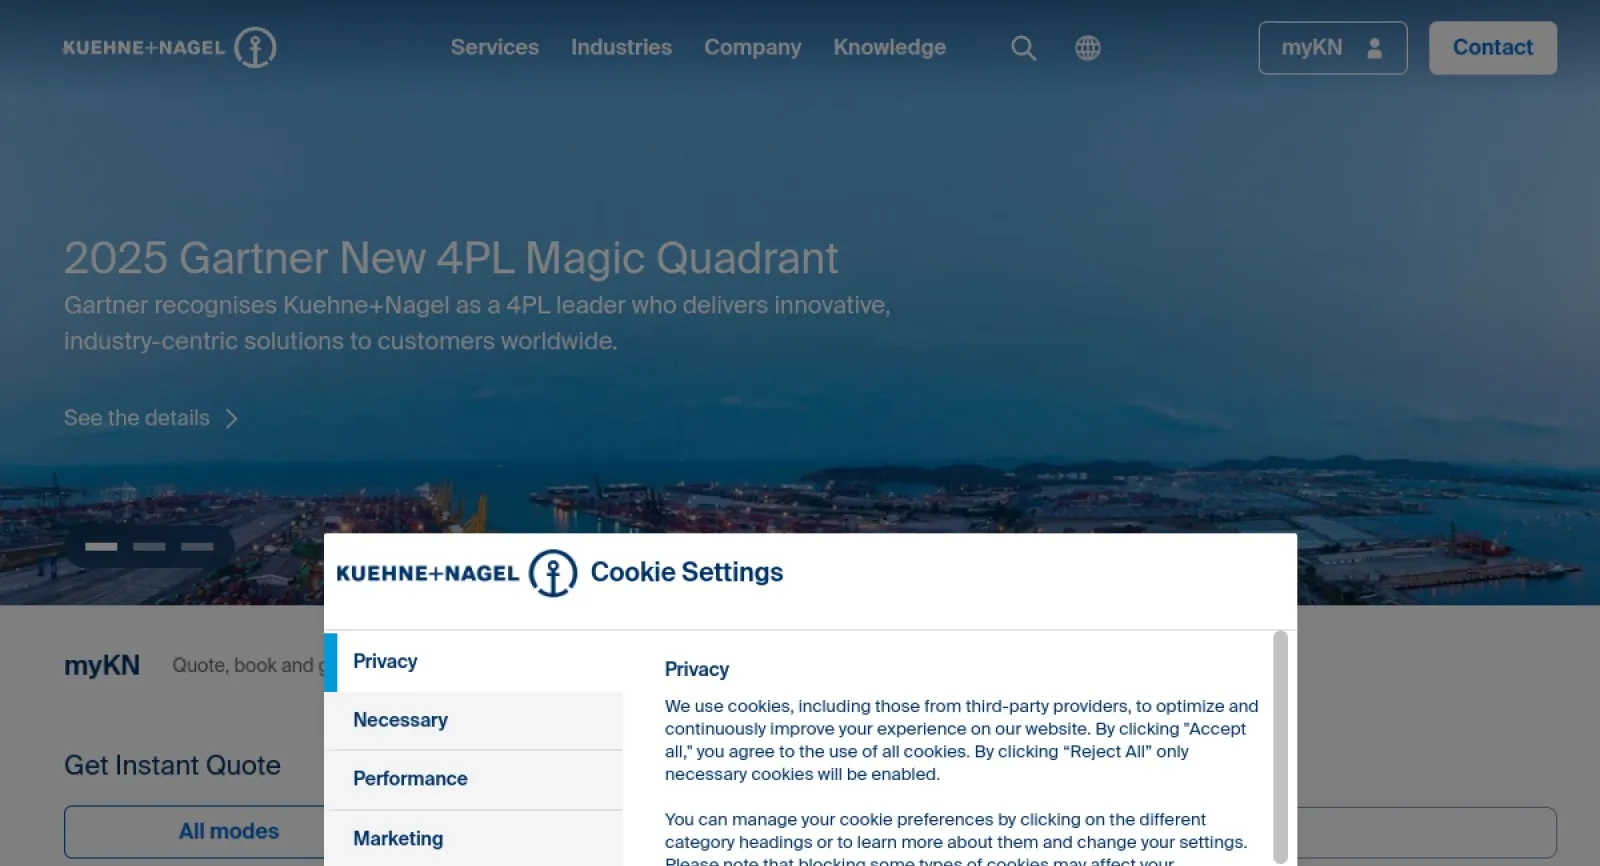Select the Privacy cookie tab

(474, 662)
